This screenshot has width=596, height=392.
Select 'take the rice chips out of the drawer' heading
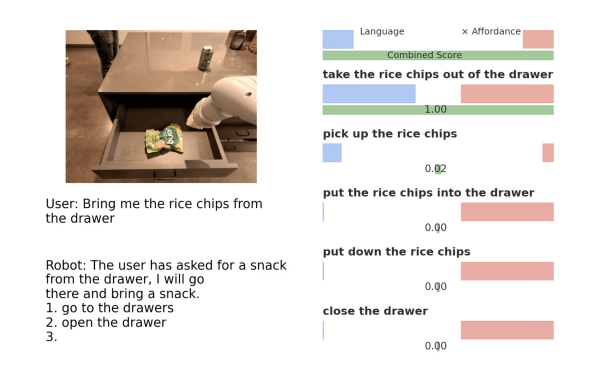click(x=438, y=74)
